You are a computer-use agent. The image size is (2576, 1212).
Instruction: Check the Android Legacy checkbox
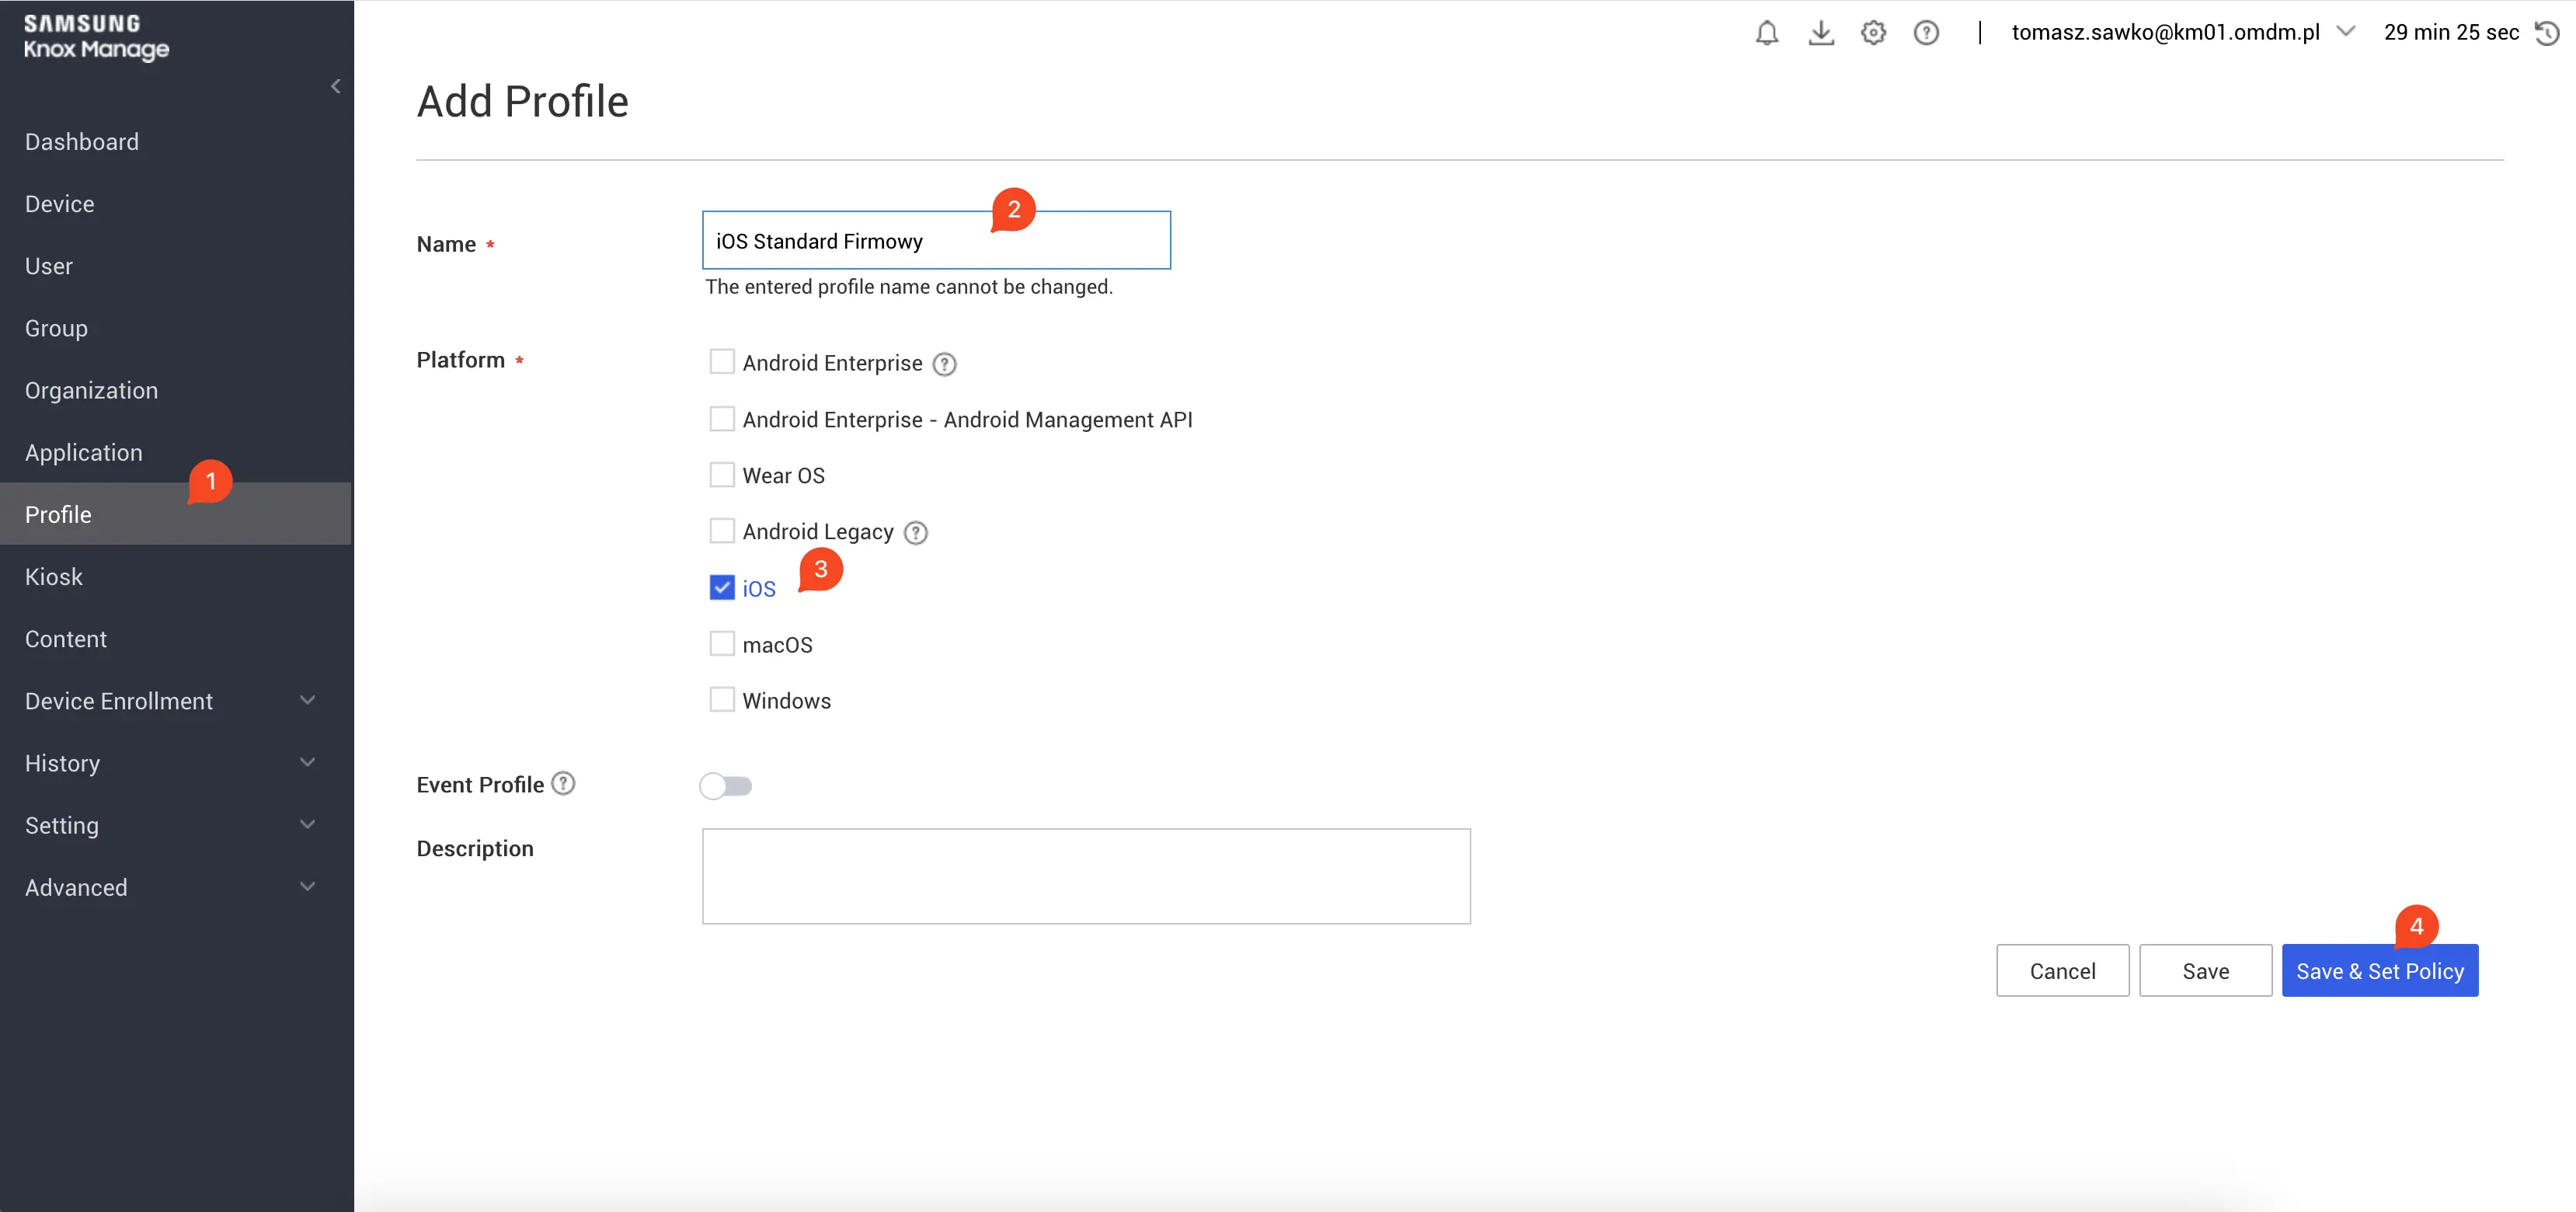pyautogui.click(x=721, y=531)
